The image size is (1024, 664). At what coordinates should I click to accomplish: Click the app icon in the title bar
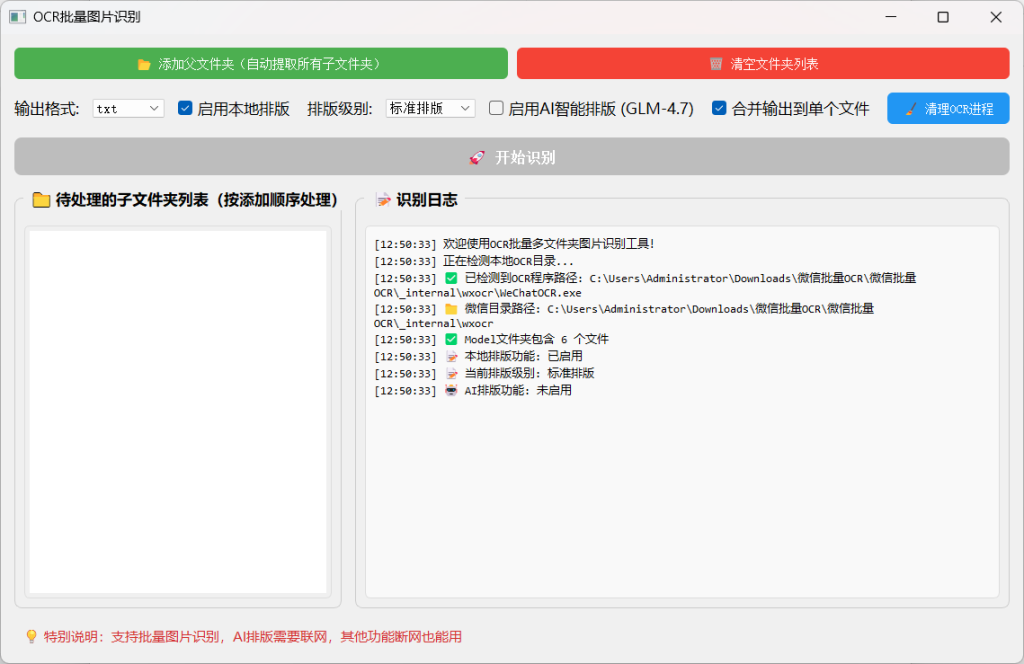click(17, 17)
